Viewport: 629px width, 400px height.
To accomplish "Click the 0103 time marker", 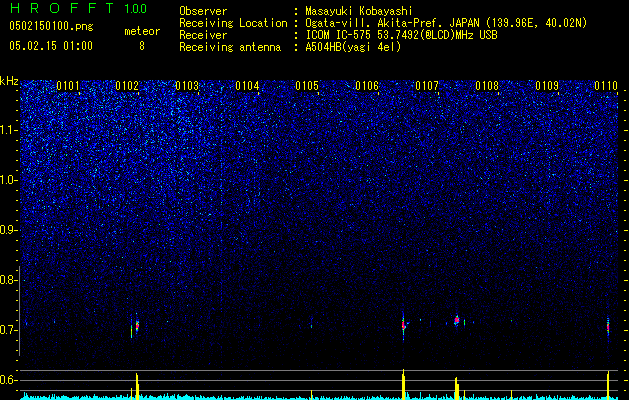I will tap(187, 85).
